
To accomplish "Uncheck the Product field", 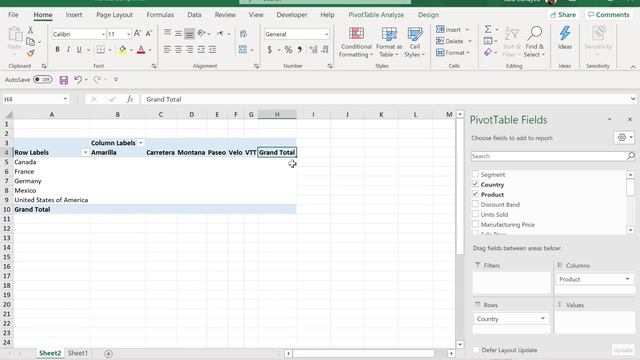I will click(475, 194).
